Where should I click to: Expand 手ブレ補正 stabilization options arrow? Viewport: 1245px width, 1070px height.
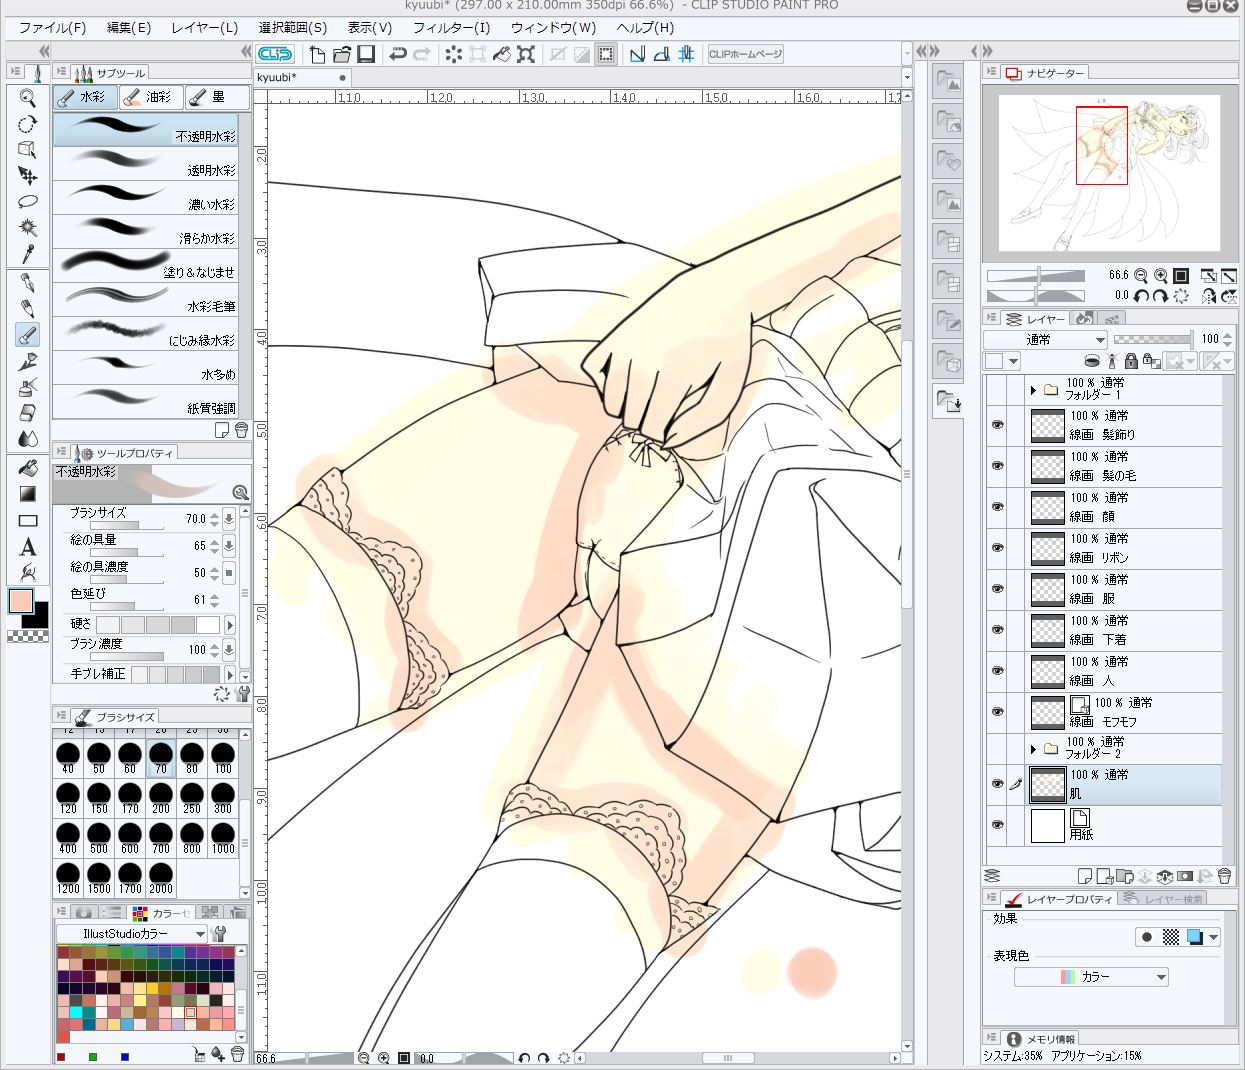pos(230,674)
